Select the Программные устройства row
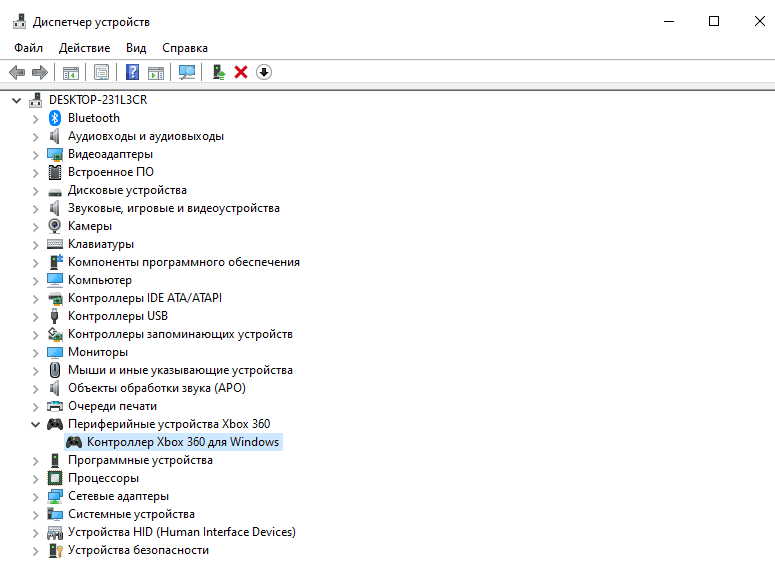Image resolution: width=775 pixels, height=575 pixels. (x=140, y=460)
